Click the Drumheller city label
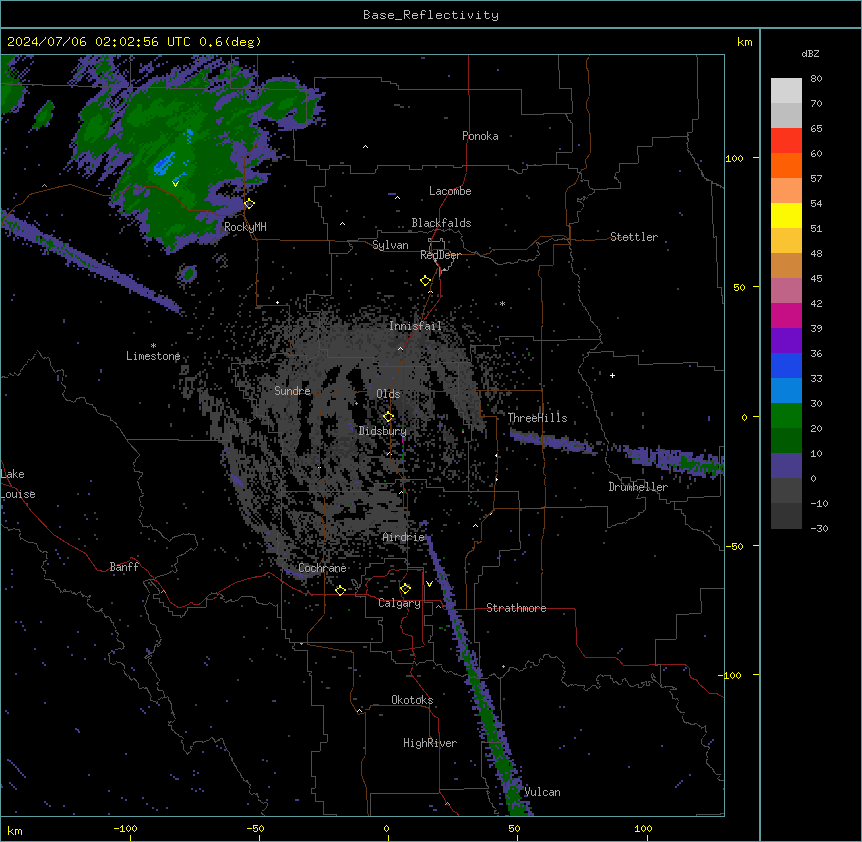This screenshot has height=842, width=862. (638, 487)
